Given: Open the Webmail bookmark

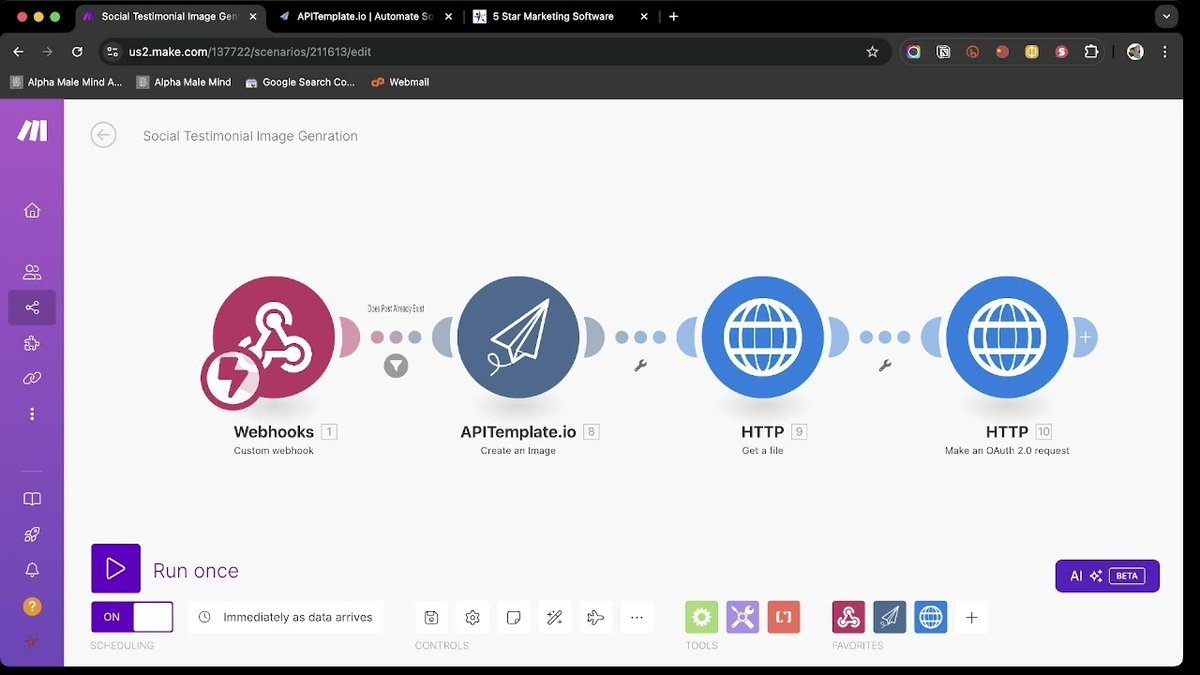Looking at the screenshot, I should click(400, 82).
